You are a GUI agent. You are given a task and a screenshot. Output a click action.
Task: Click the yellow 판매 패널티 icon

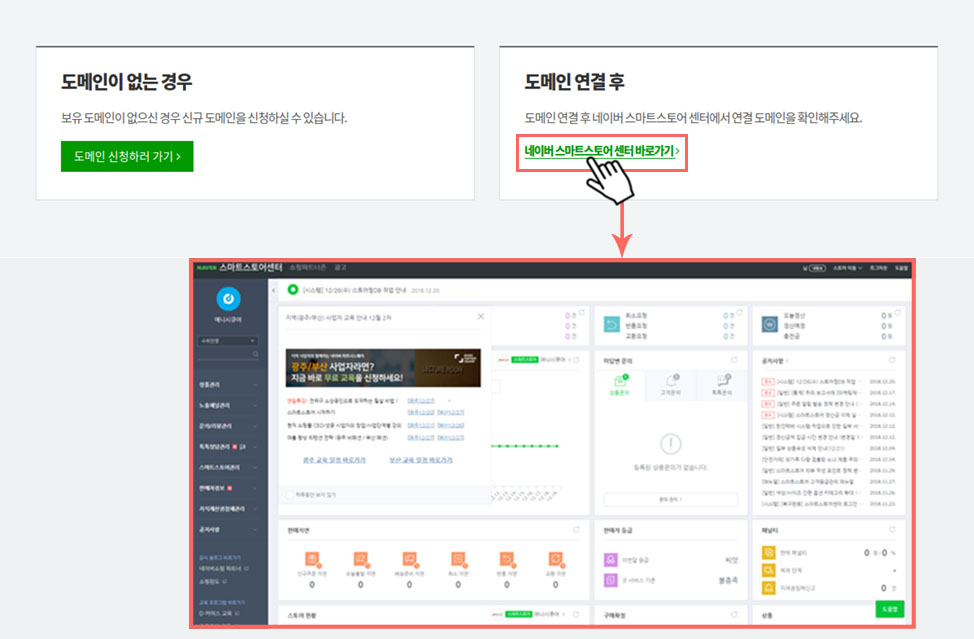point(768,552)
